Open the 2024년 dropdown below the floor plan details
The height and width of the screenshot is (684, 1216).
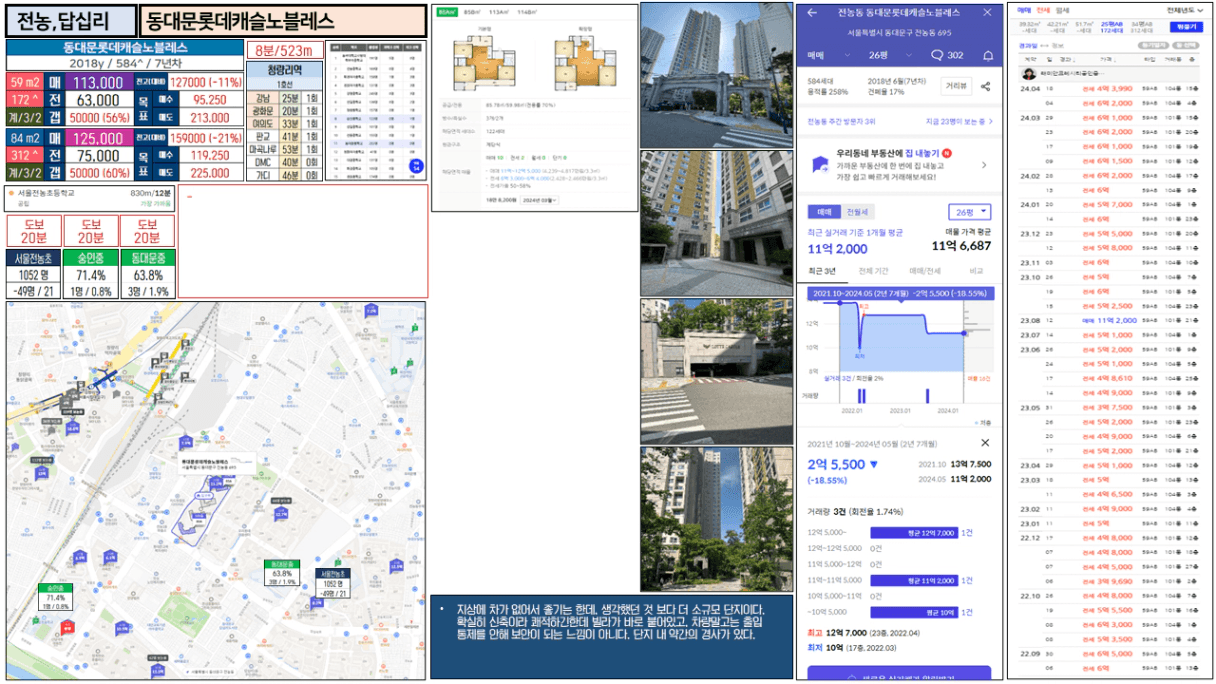click(539, 200)
